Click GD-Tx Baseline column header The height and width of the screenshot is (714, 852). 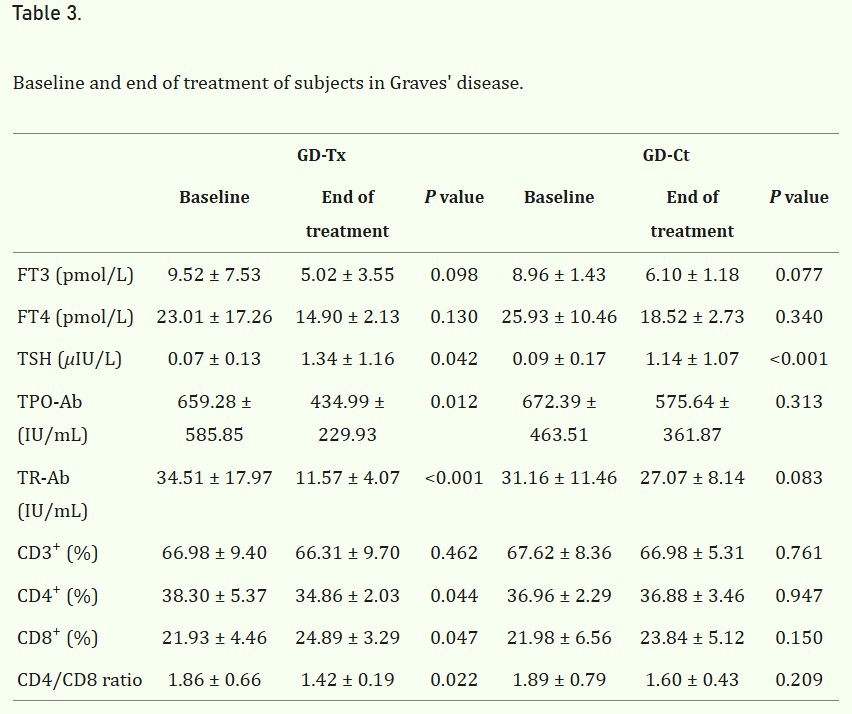tap(214, 197)
